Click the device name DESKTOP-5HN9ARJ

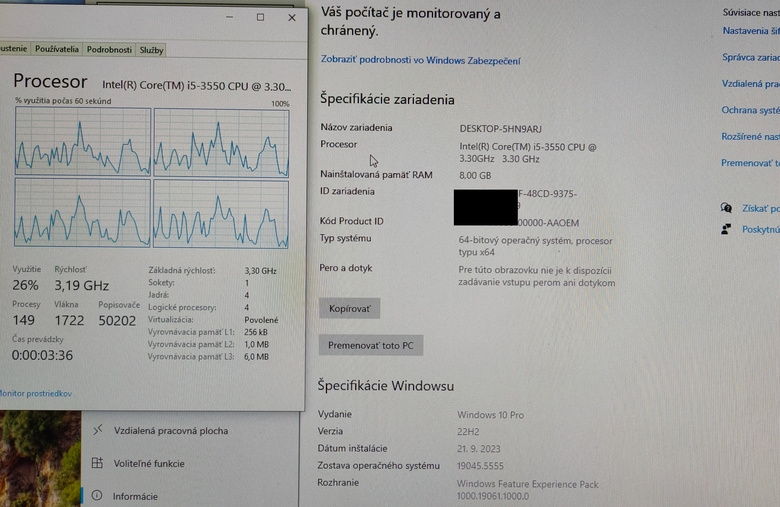[500, 129]
